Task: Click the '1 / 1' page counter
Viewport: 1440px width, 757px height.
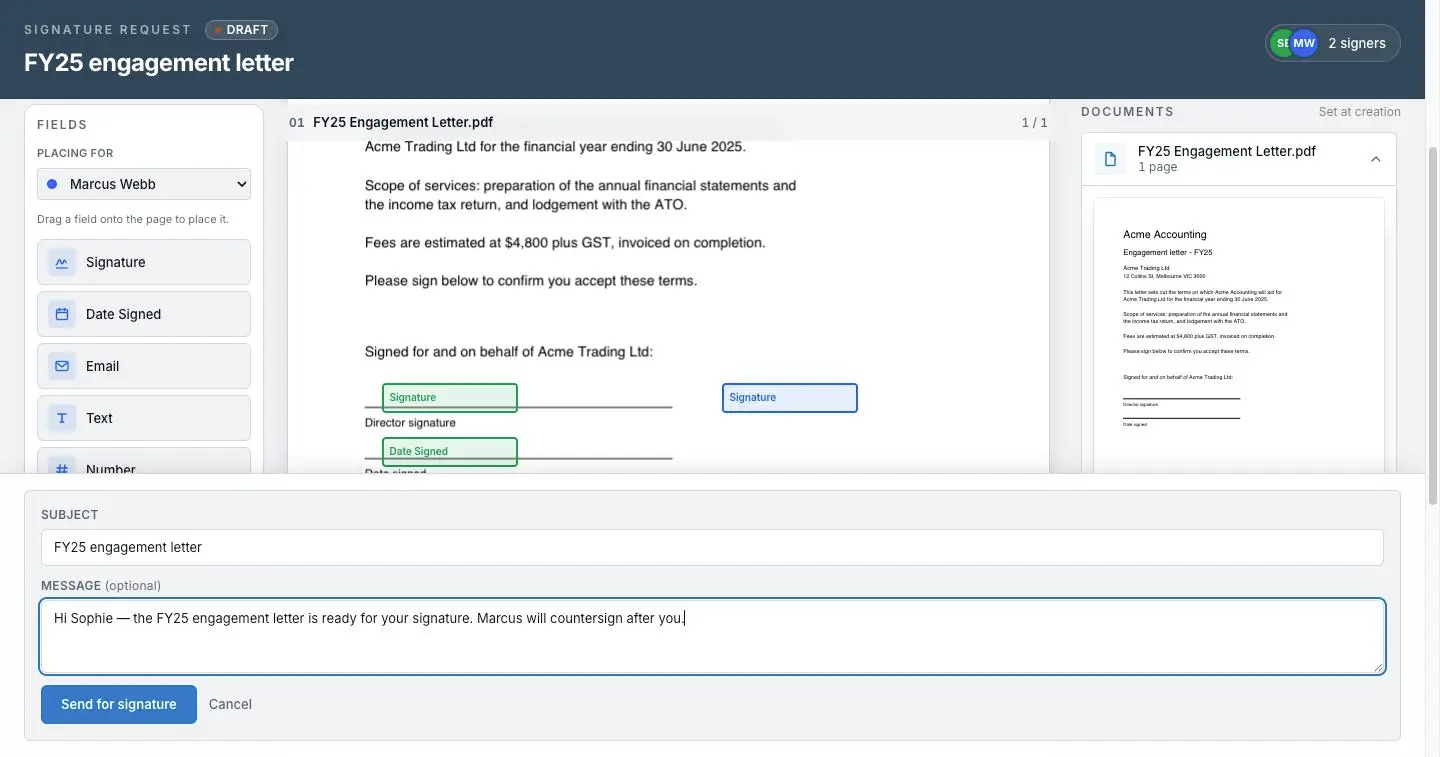Action: pyautogui.click(x=1034, y=122)
